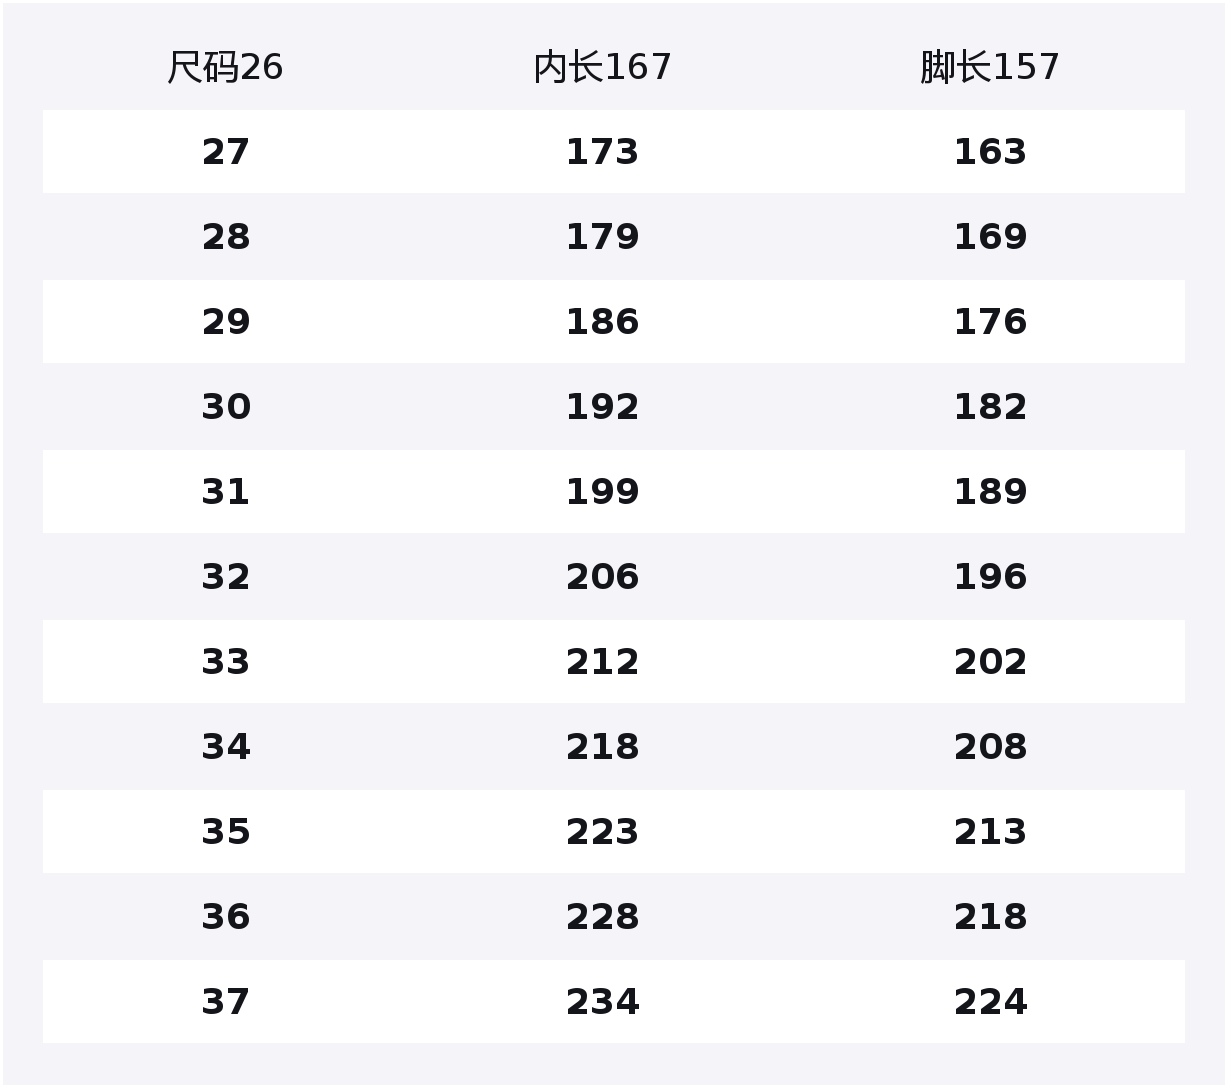
Task: Click size 36 row label
Action: [x=226, y=917]
